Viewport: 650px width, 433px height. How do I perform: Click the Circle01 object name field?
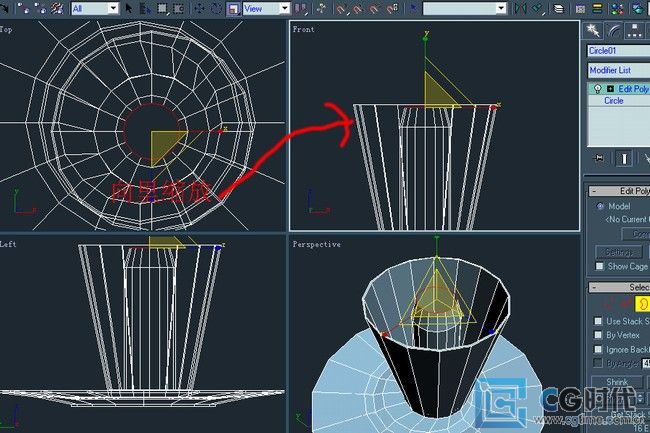point(618,51)
